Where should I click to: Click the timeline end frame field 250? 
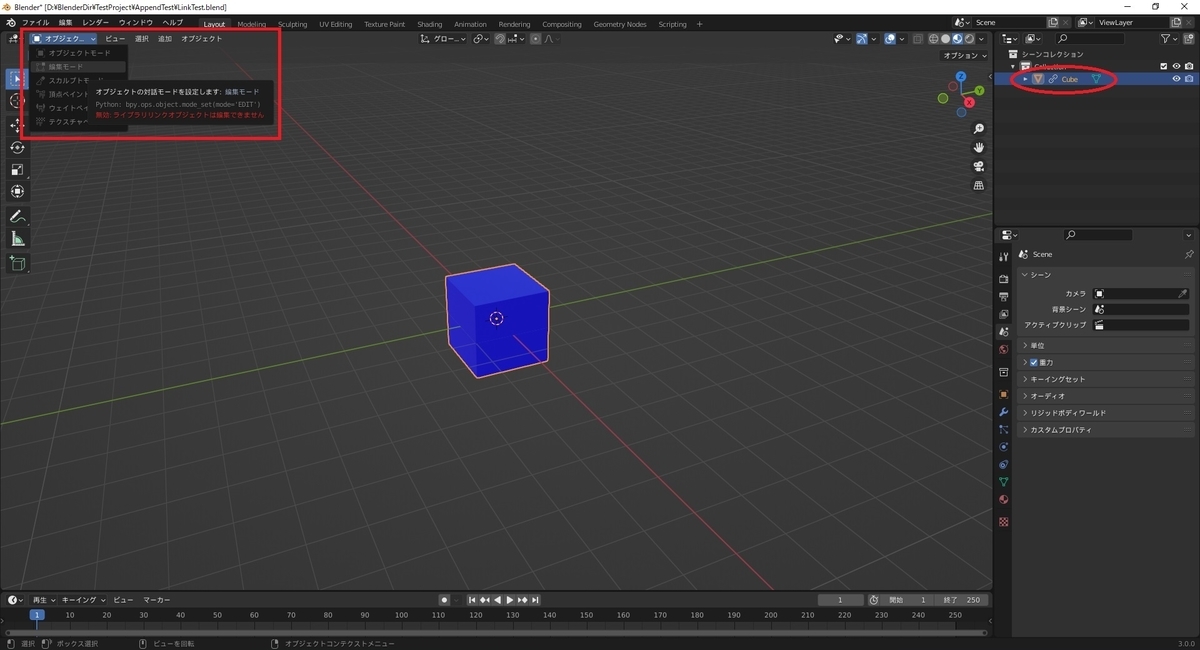963,600
